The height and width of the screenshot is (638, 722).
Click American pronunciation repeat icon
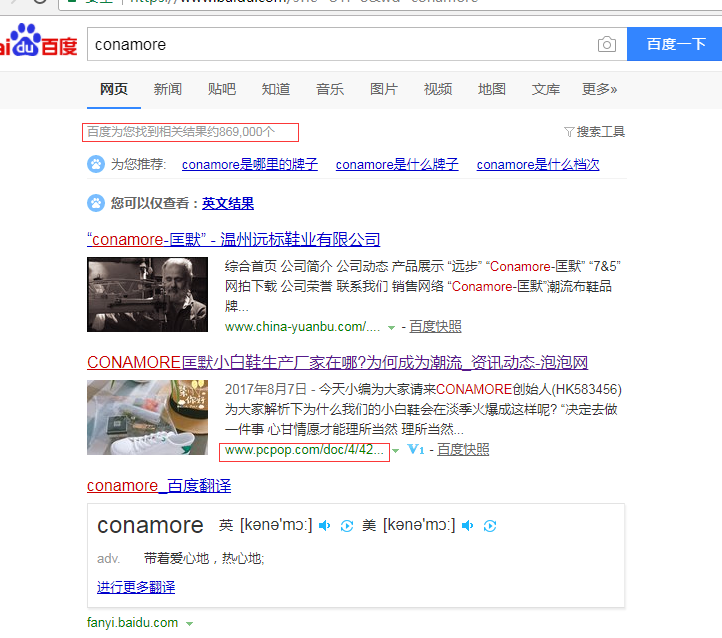click(490, 526)
